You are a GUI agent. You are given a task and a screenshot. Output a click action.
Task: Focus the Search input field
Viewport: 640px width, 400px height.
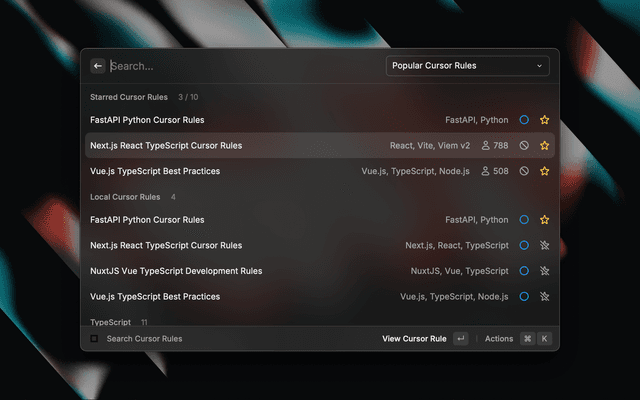[240, 66]
